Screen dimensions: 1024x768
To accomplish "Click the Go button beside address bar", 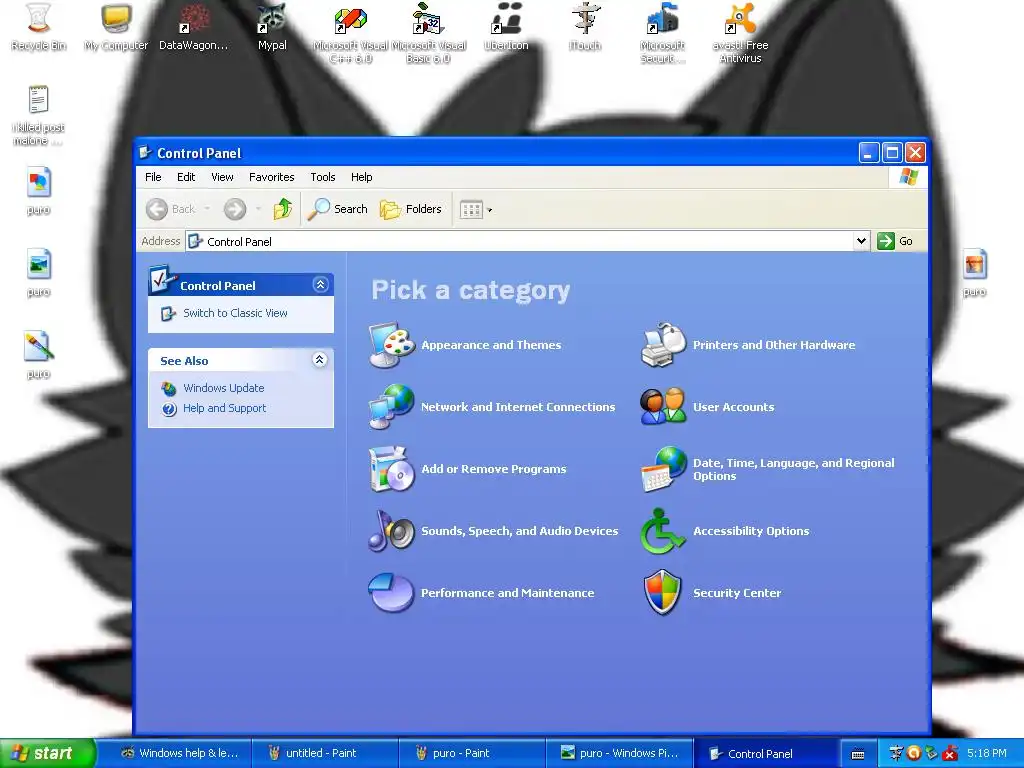I will 895,241.
